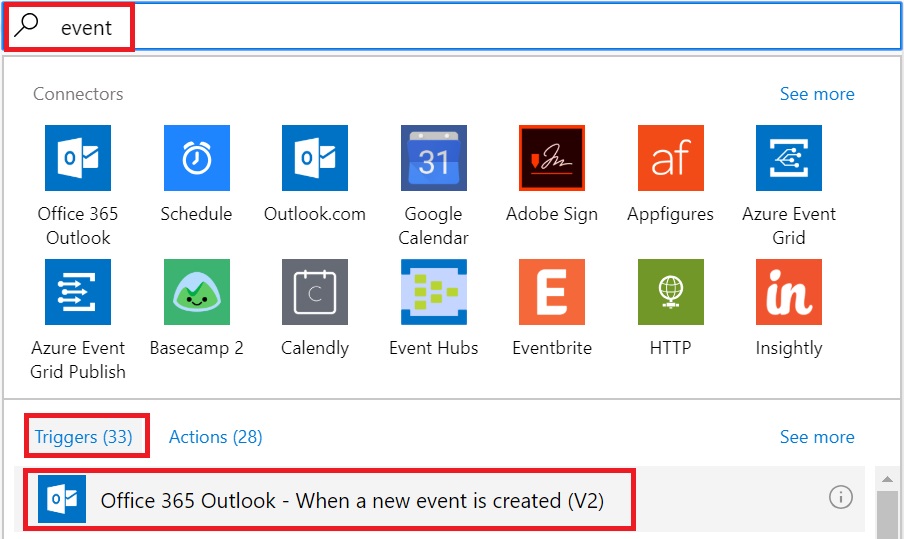
Task: Switch to the Triggers (33) tab
Action: pyautogui.click(x=84, y=437)
